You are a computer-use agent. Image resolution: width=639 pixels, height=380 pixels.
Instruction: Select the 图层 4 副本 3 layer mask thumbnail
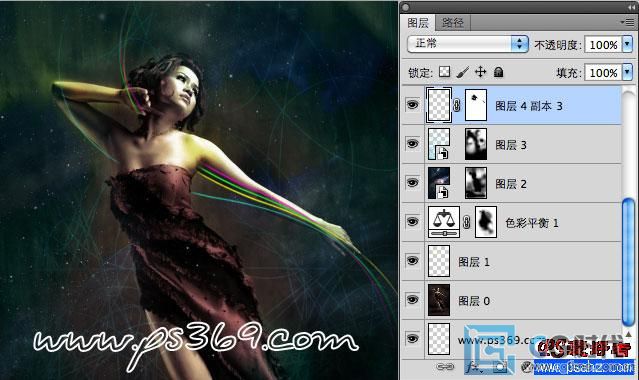click(476, 105)
